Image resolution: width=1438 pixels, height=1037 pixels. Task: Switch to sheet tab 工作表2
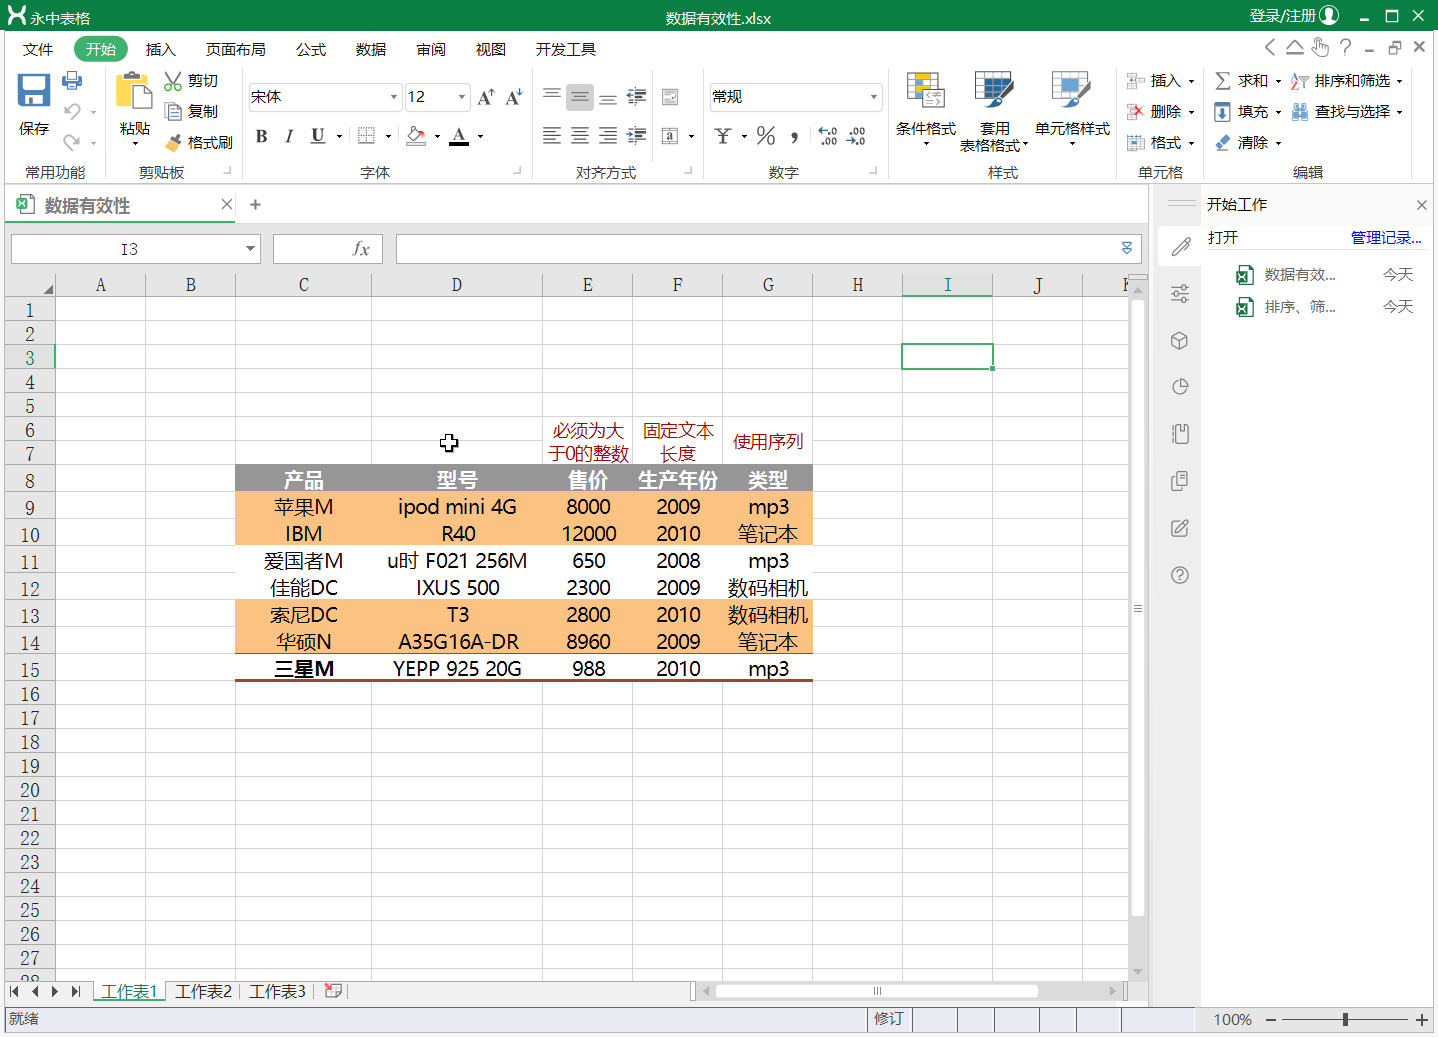click(x=204, y=991)
